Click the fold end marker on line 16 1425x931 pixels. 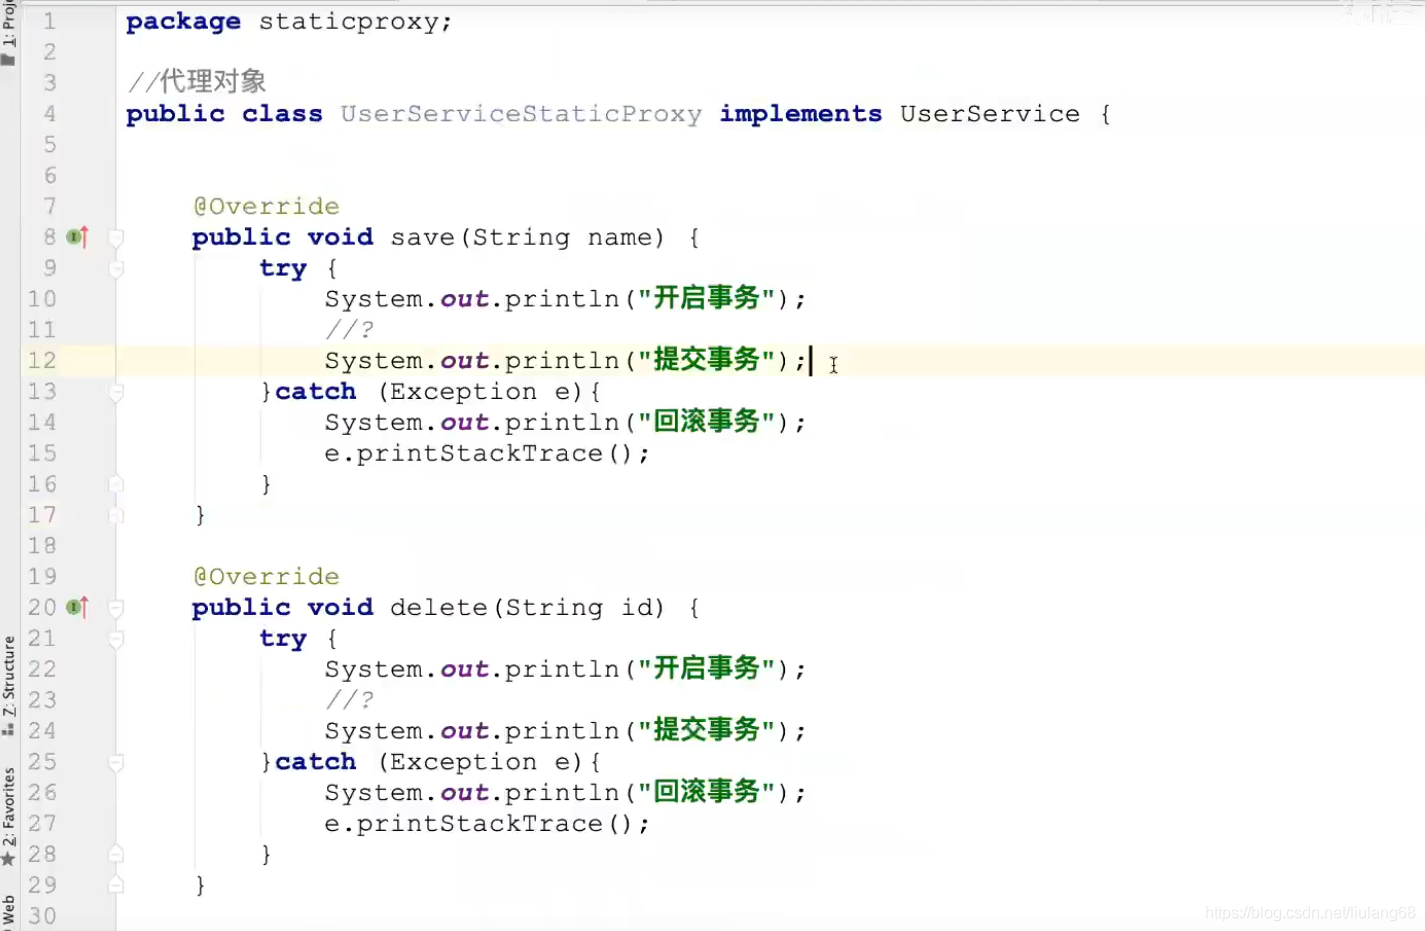coord(116,485)
